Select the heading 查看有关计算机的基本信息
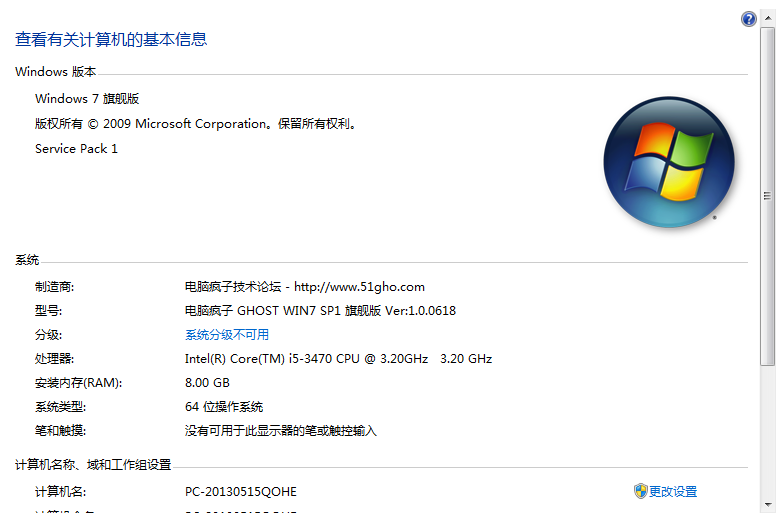The width and height of the screenshot is (776, 518). 111,40
